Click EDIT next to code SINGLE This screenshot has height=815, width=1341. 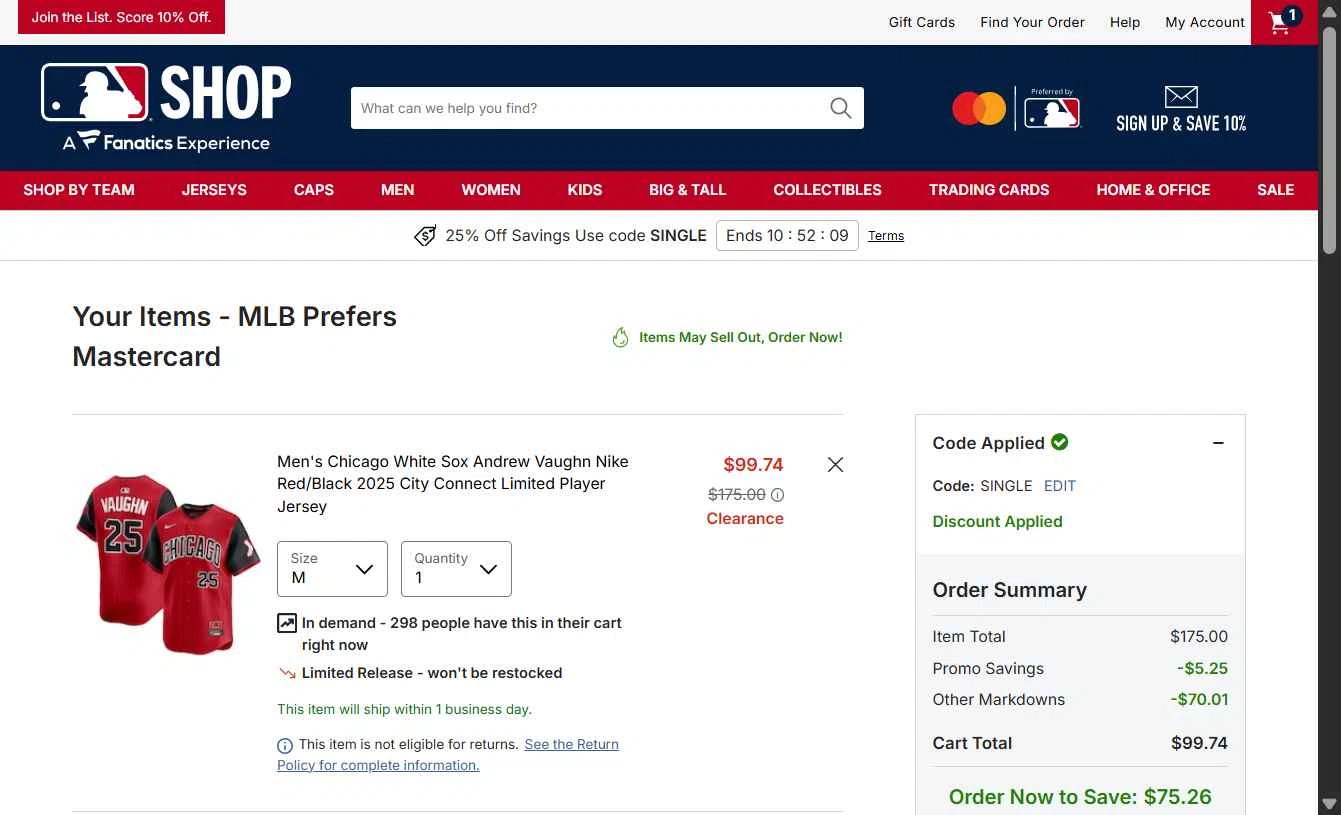1060,486
